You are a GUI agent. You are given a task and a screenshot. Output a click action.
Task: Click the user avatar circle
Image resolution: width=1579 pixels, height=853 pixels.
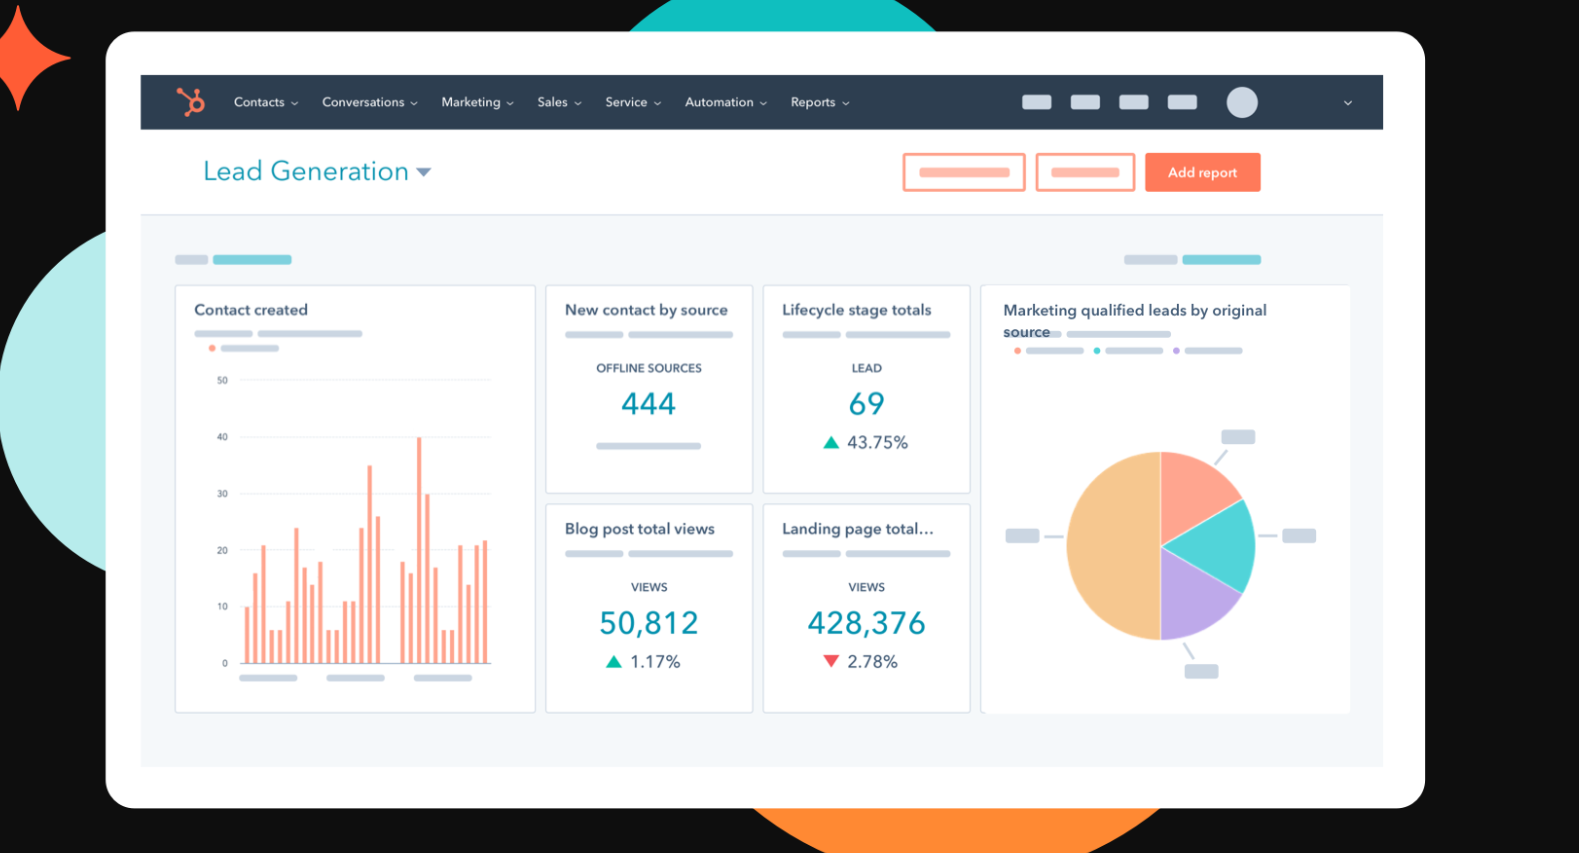pos(1242,102)
